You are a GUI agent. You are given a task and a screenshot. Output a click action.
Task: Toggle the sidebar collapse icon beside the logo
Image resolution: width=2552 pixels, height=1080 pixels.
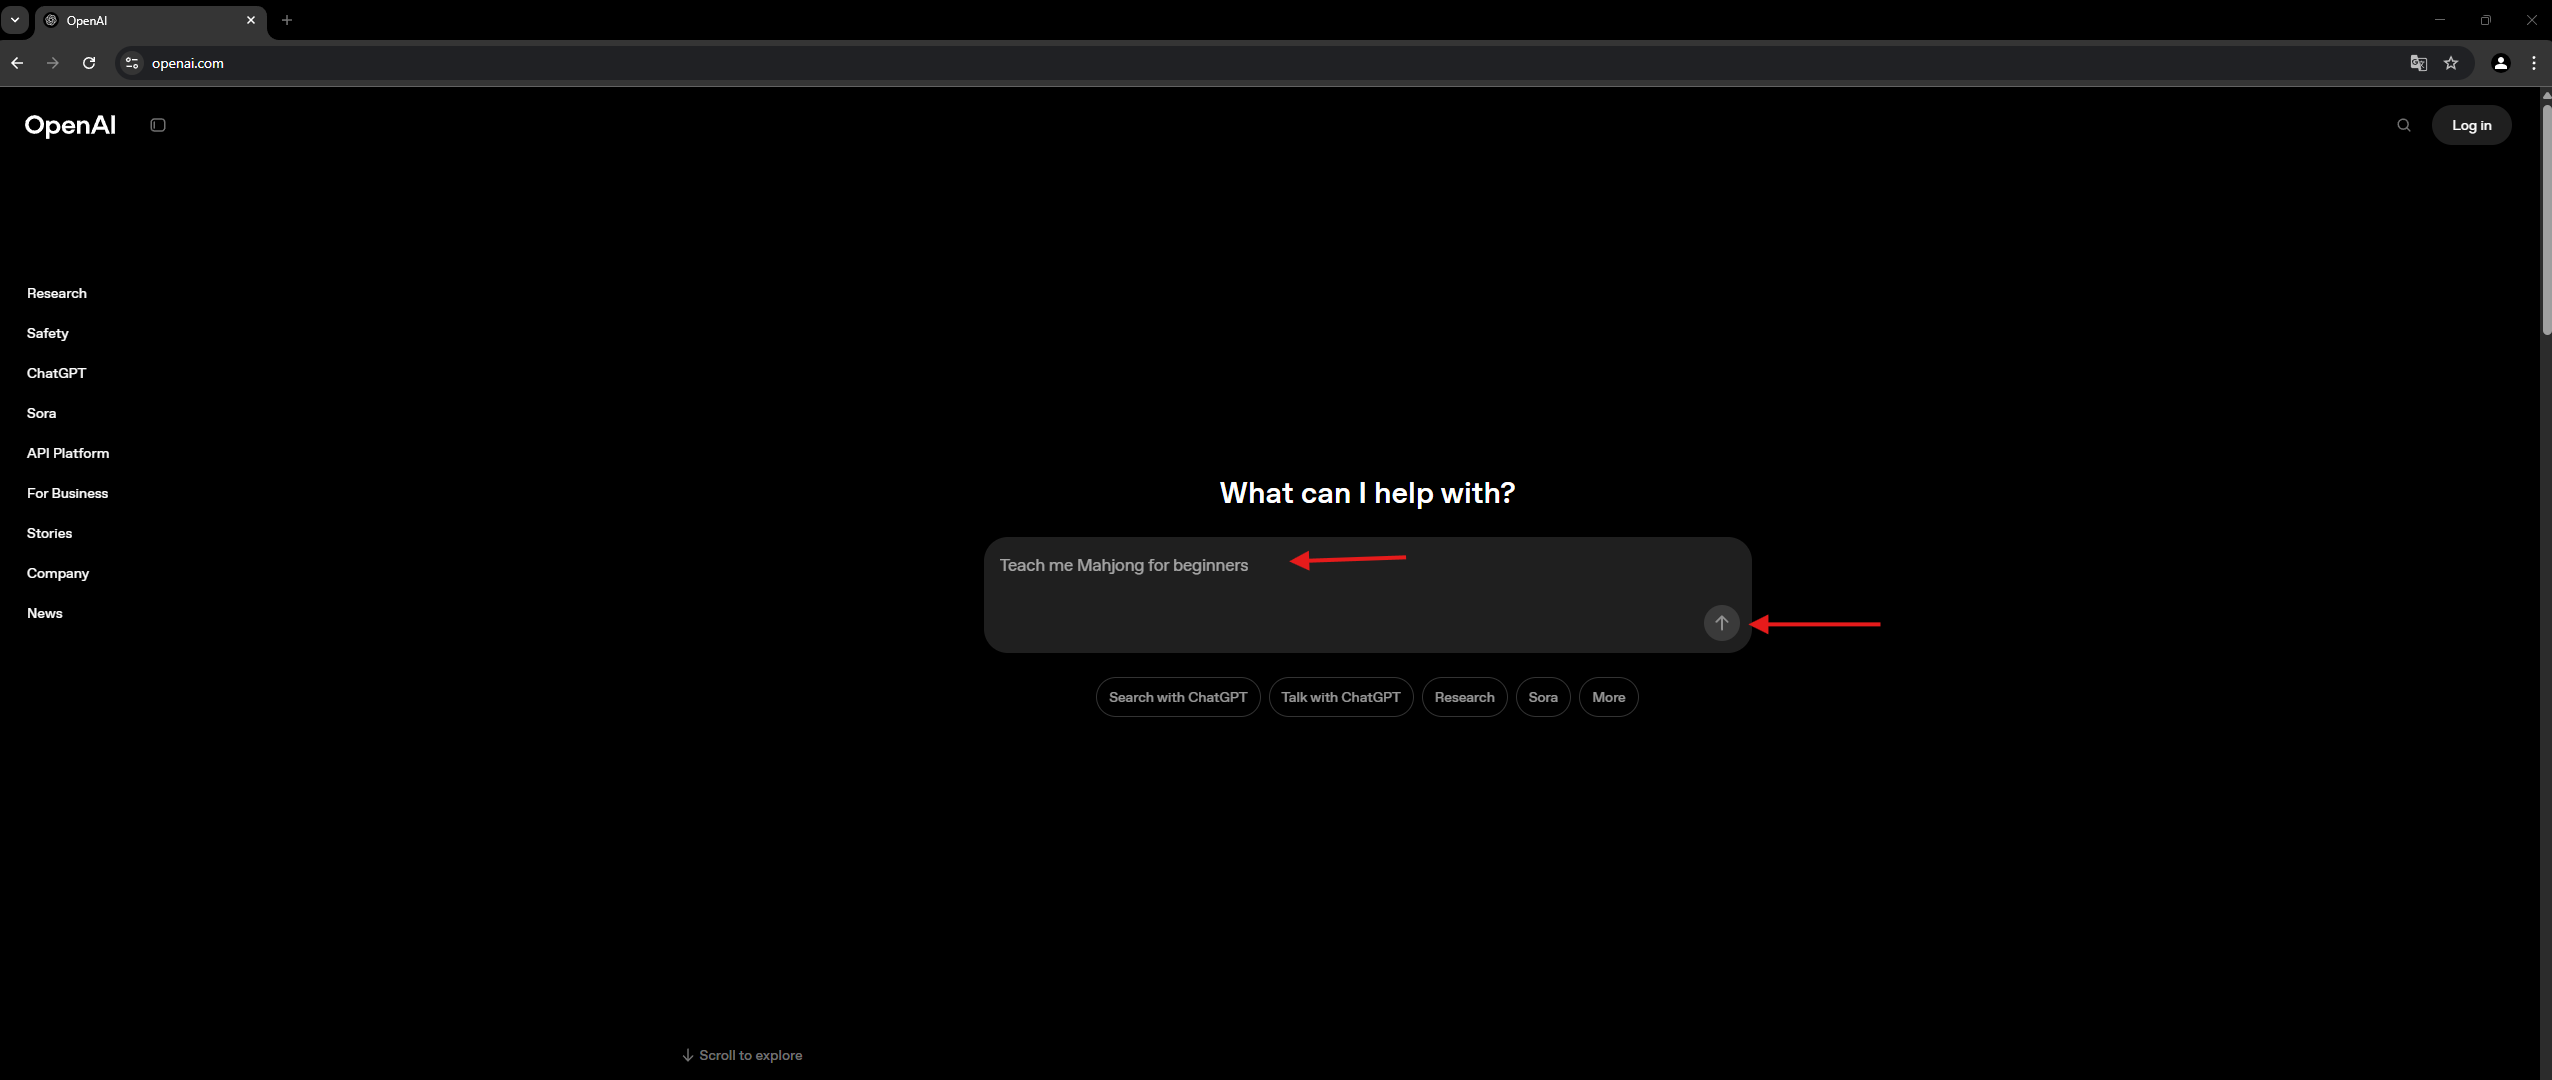158,125
